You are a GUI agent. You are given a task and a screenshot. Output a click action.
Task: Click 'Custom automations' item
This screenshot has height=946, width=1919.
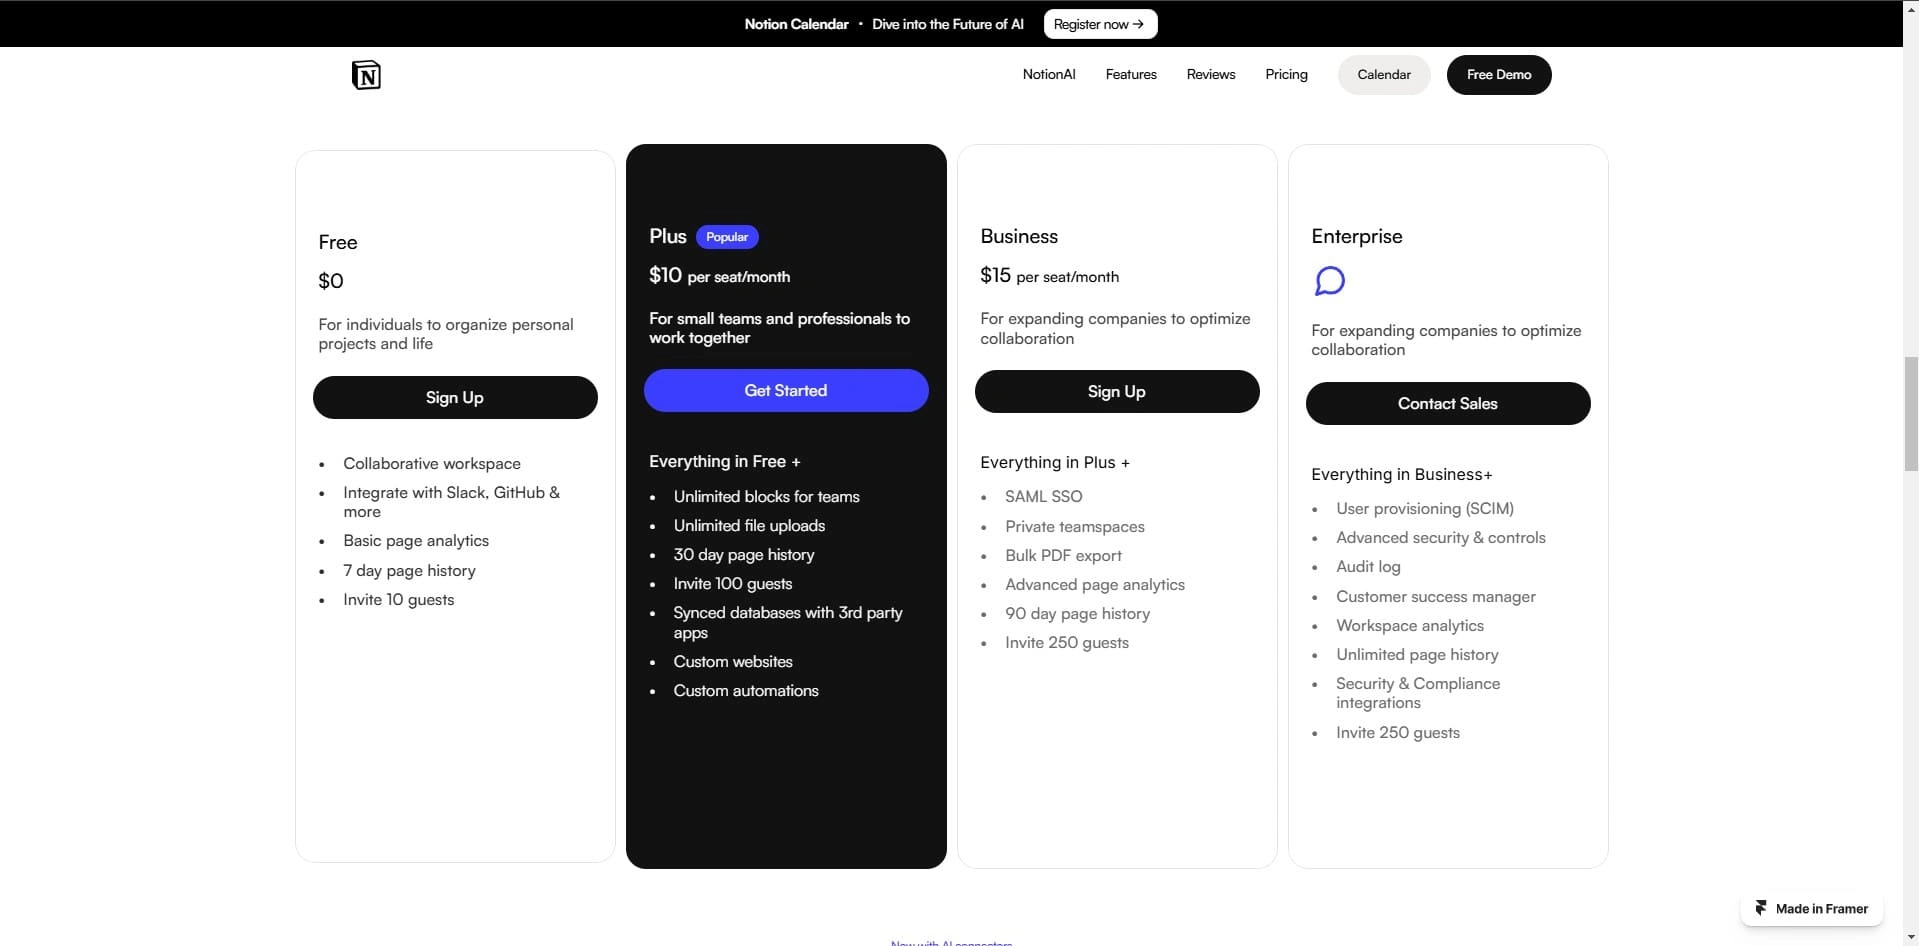pos(746,690)
